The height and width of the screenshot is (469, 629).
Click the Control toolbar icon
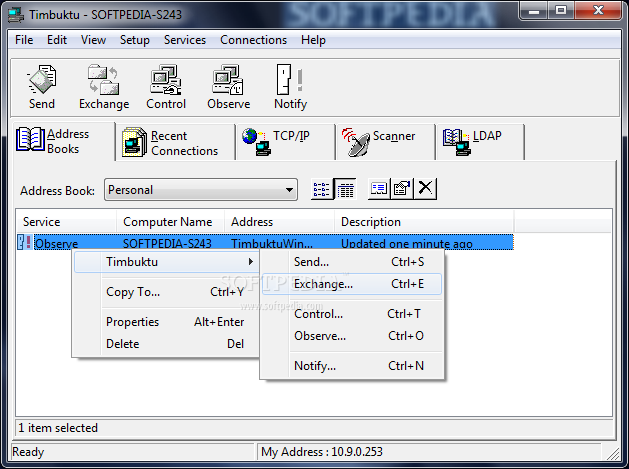point(166,87)
